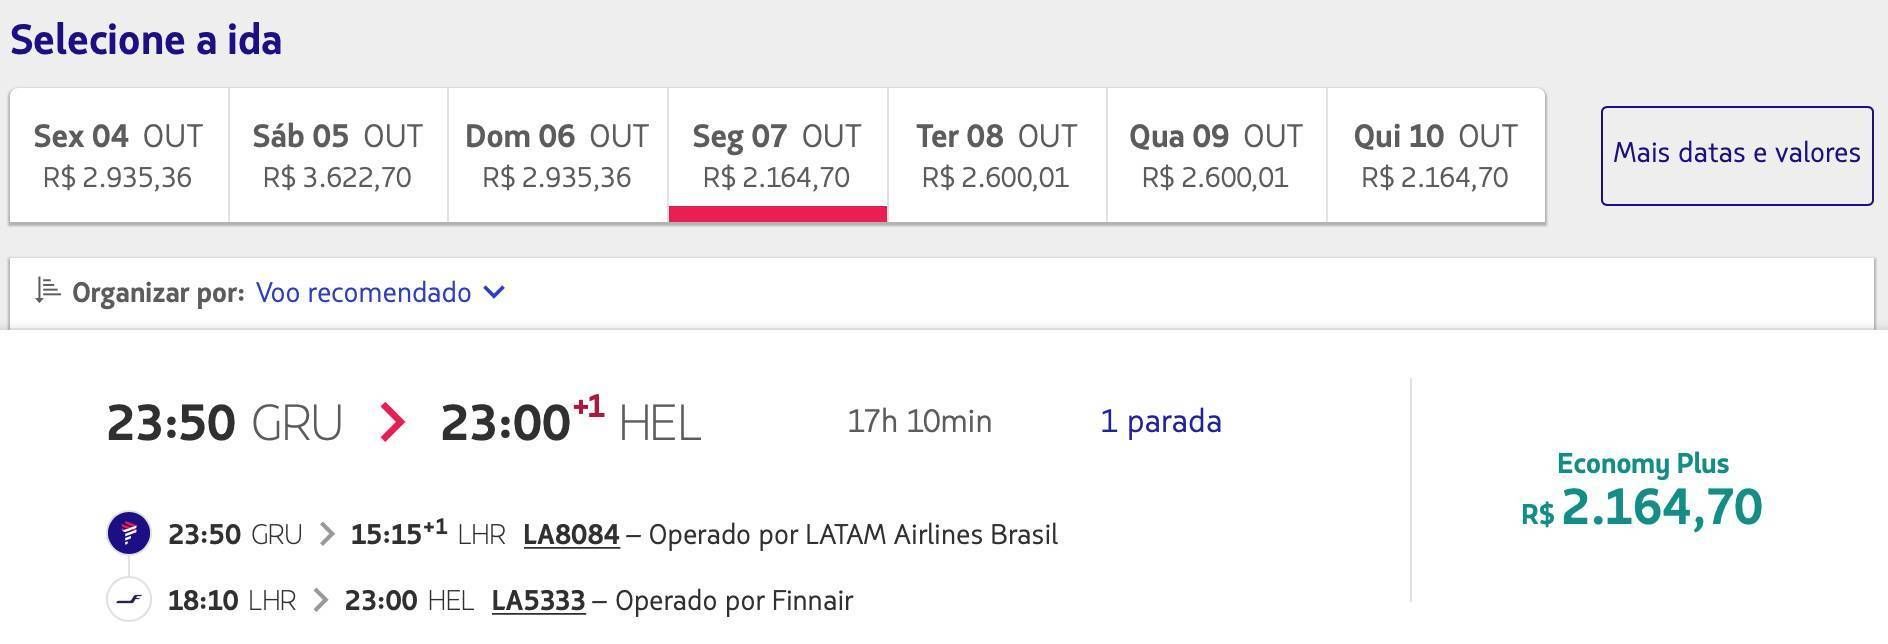Image resolution: width=1888 pixels, height=644 pixels.
Task: Select the Qui 10 OUT date tab
Action: coord(1436,155)
